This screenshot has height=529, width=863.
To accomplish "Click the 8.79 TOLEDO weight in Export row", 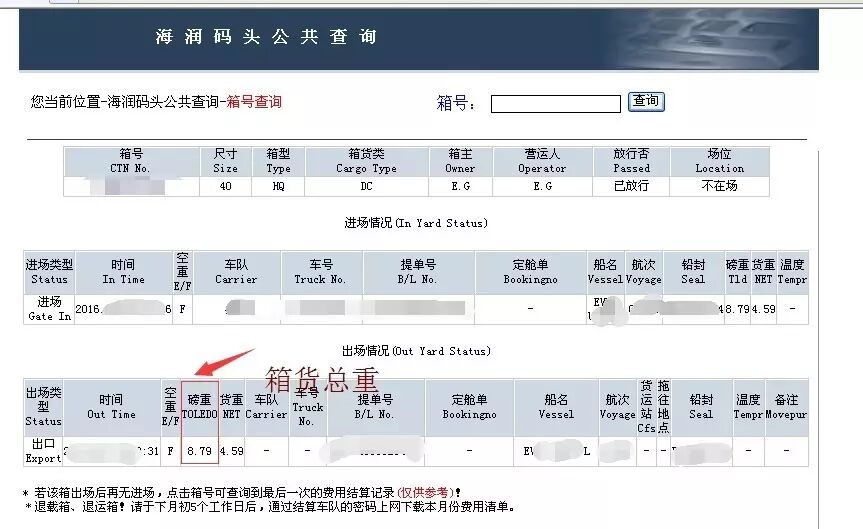I will tap(199, 451).
